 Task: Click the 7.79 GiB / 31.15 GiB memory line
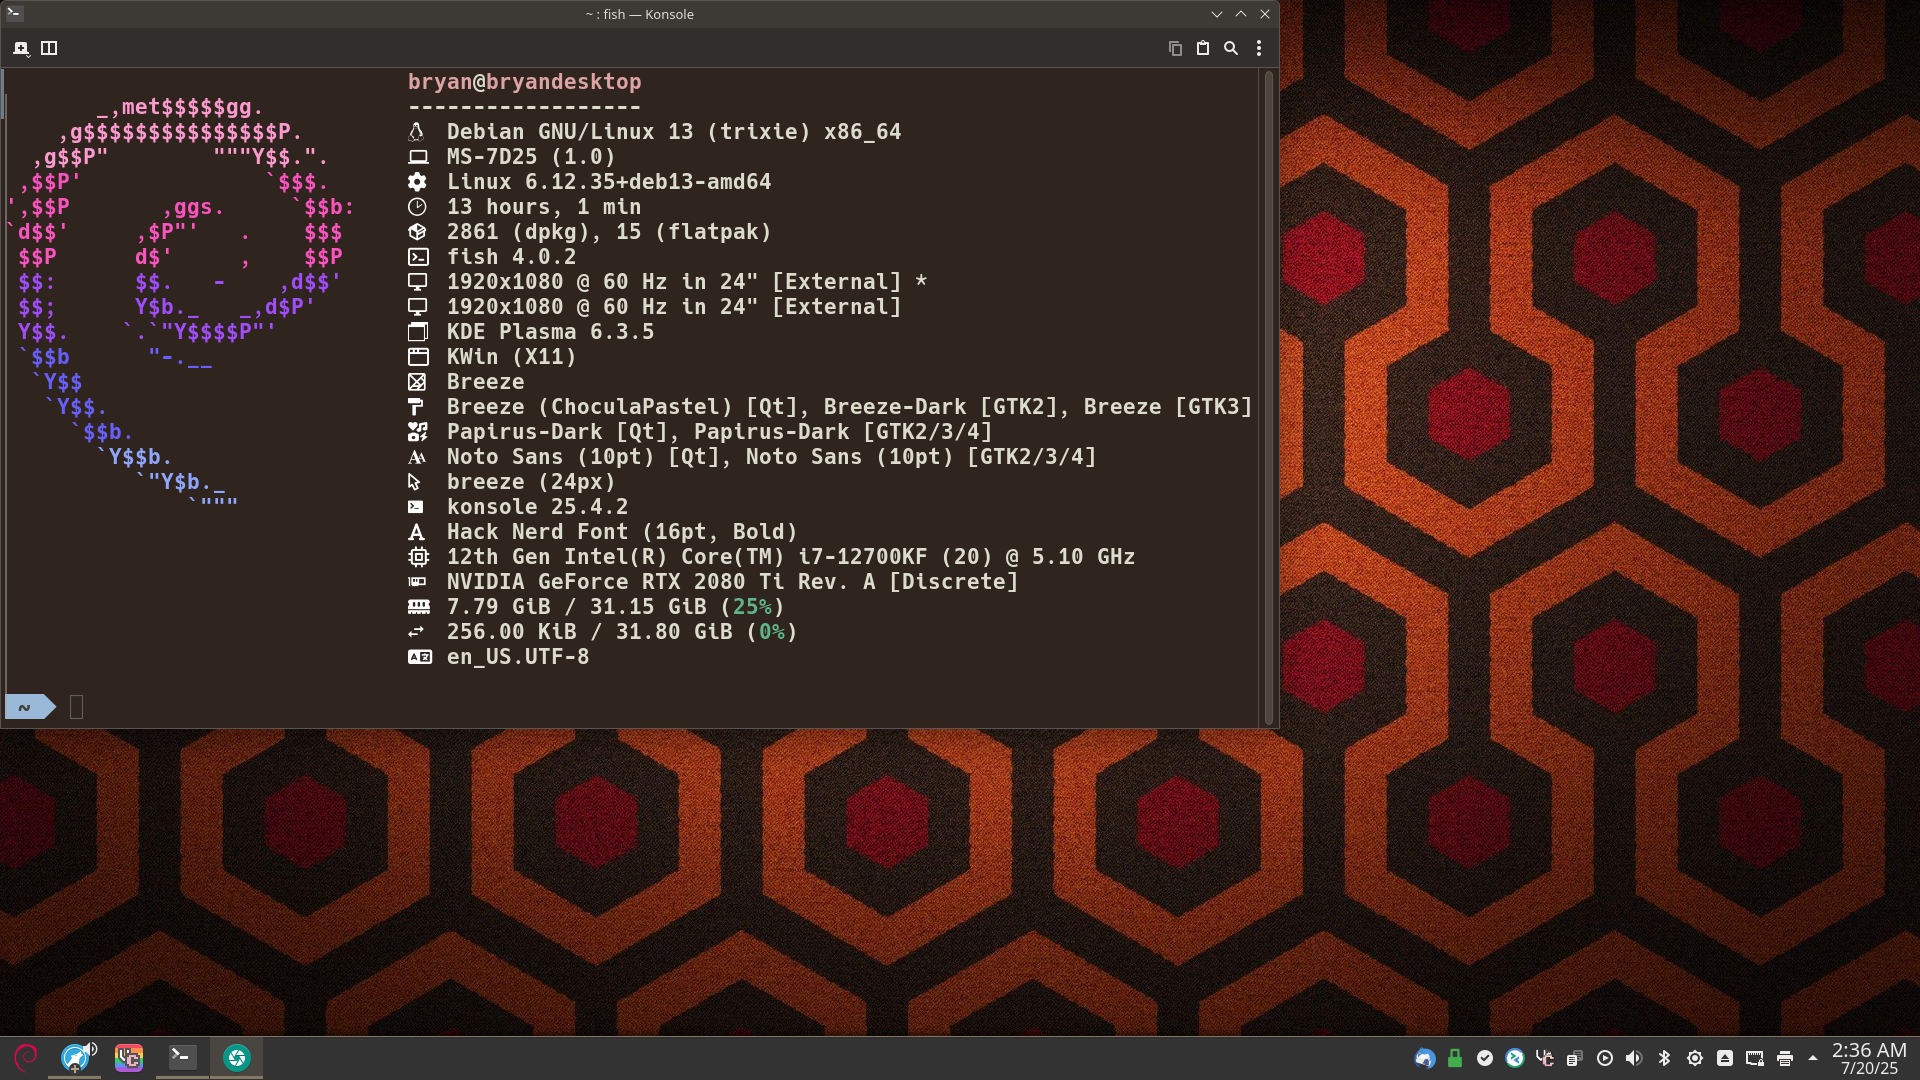click(x=615, y=607)
